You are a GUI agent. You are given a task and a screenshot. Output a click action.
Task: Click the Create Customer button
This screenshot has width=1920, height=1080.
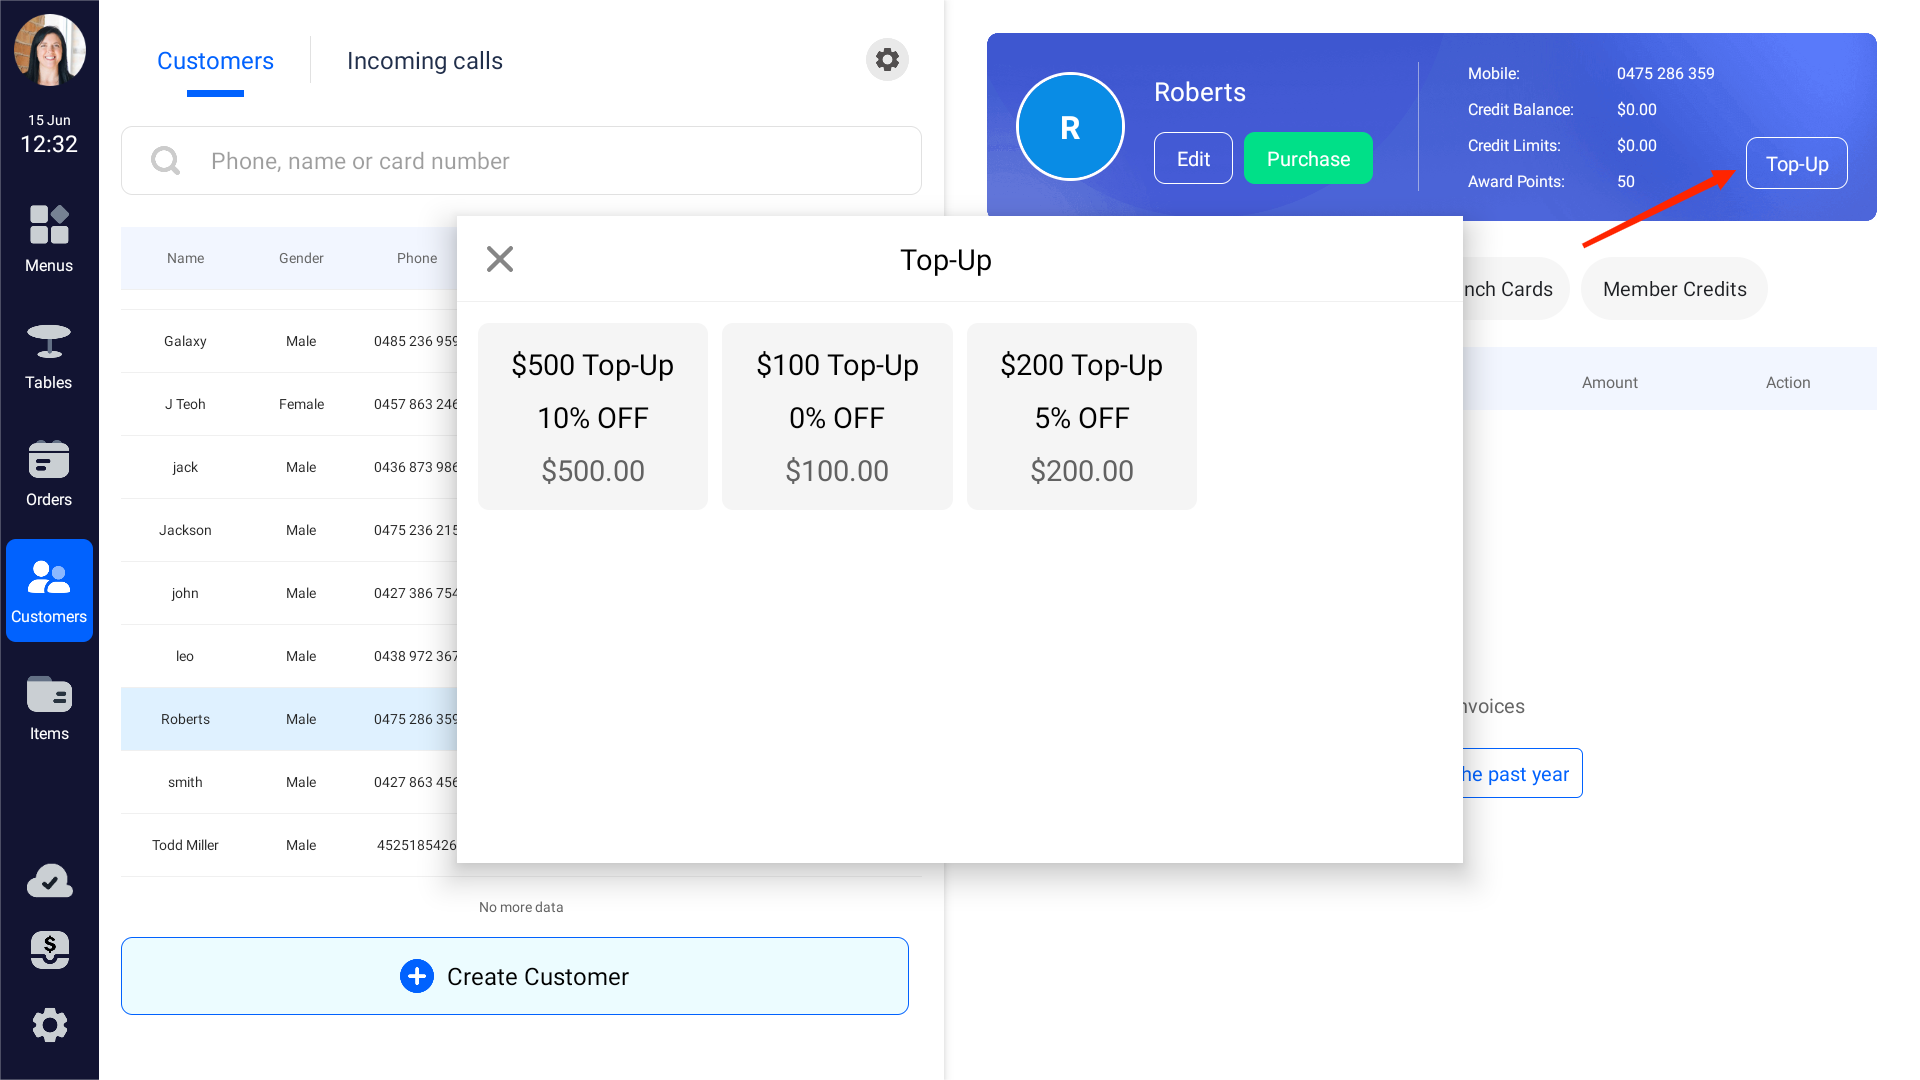coord(515,976)
